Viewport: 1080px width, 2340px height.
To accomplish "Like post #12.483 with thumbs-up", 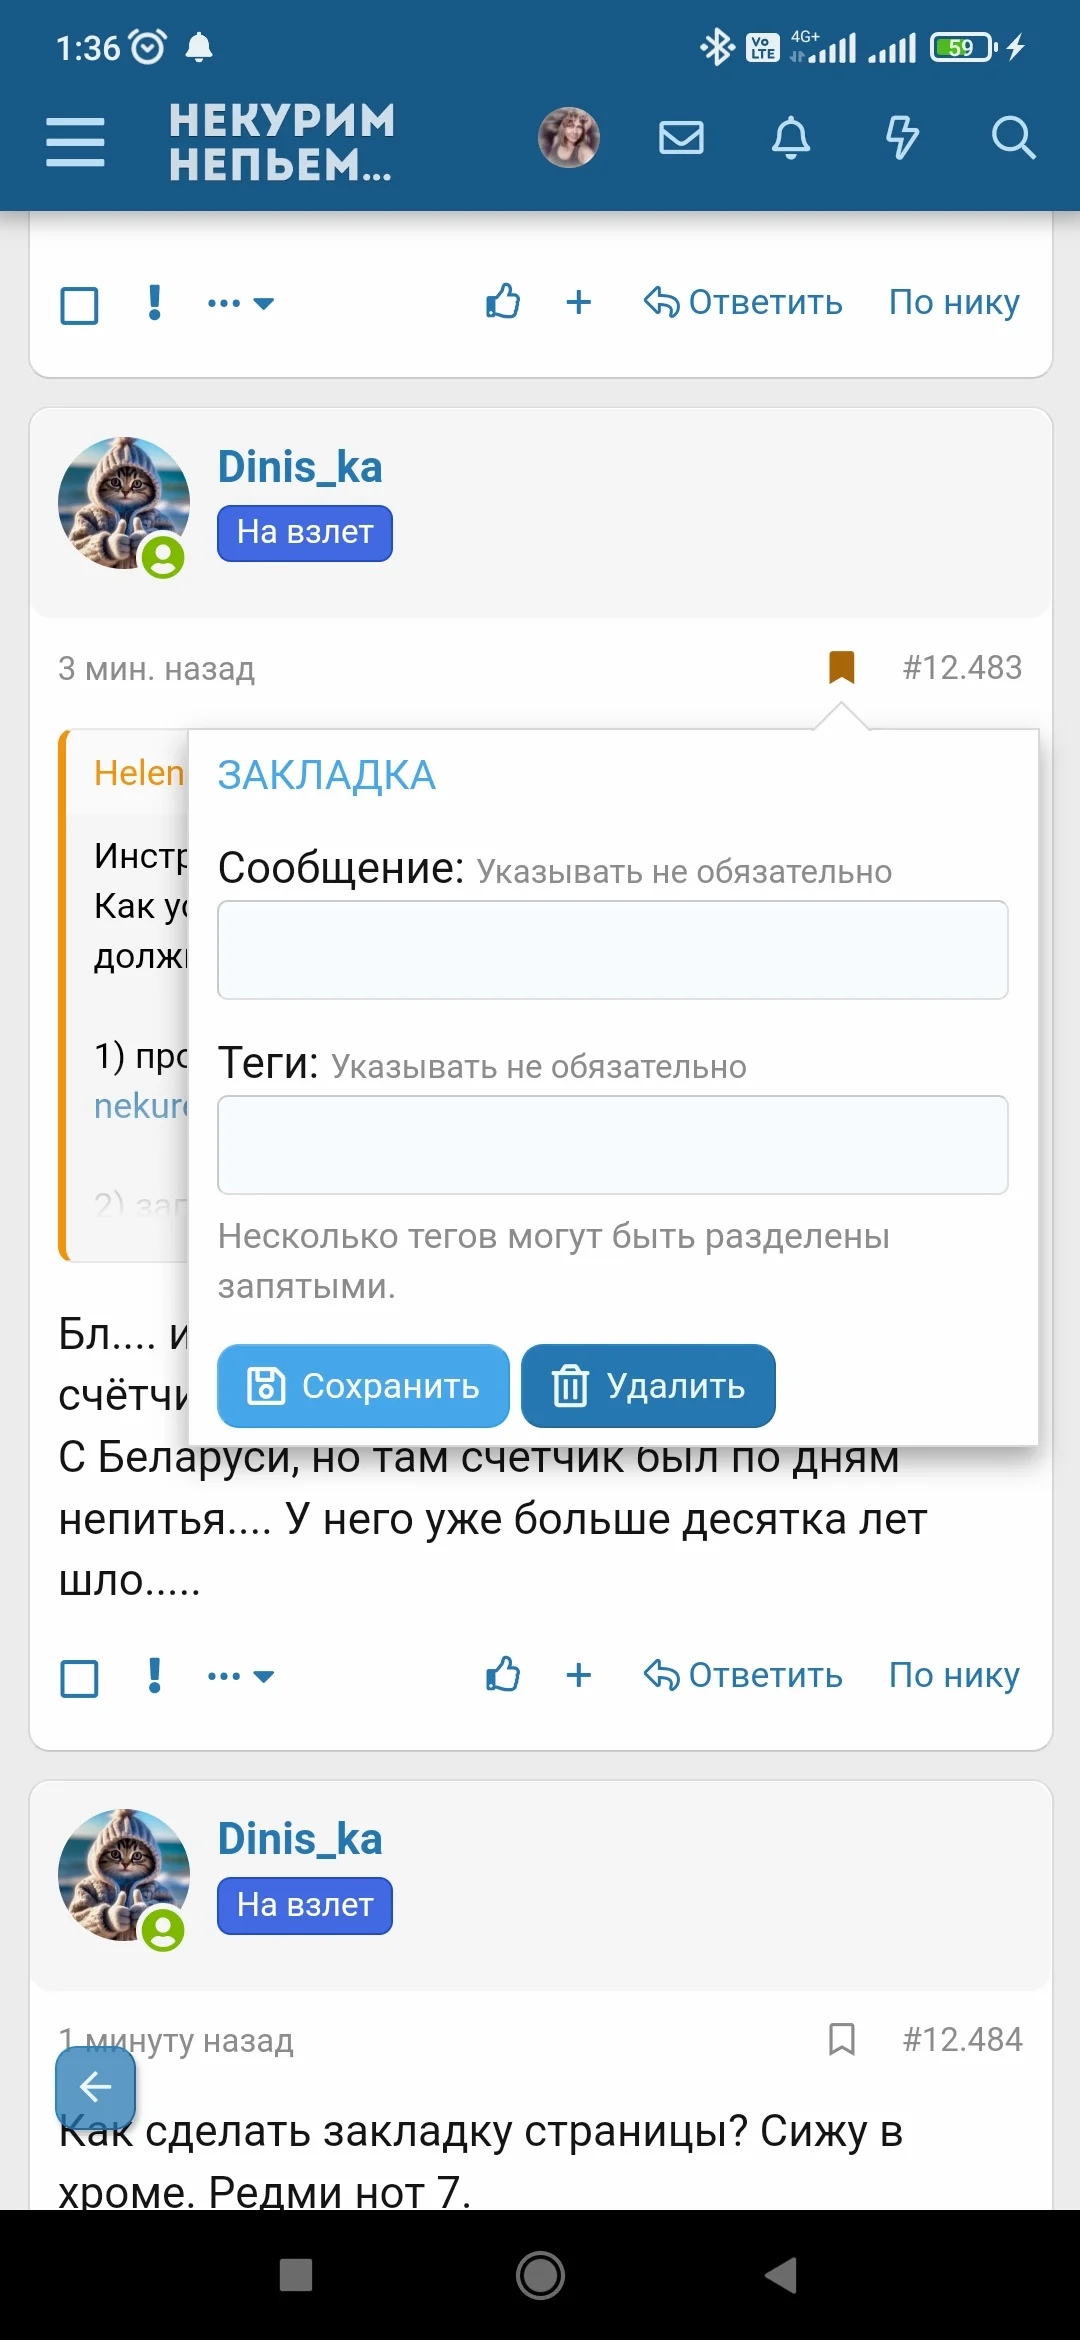I will point(503,1674).
